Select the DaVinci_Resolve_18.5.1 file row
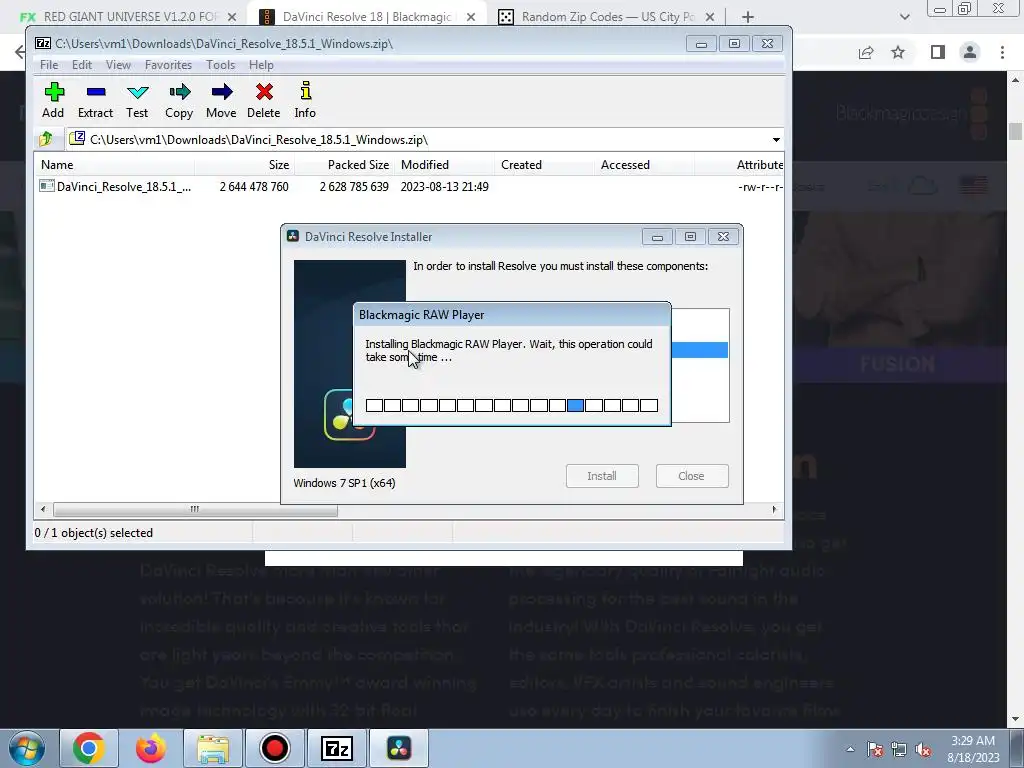 tap(409, 187)
